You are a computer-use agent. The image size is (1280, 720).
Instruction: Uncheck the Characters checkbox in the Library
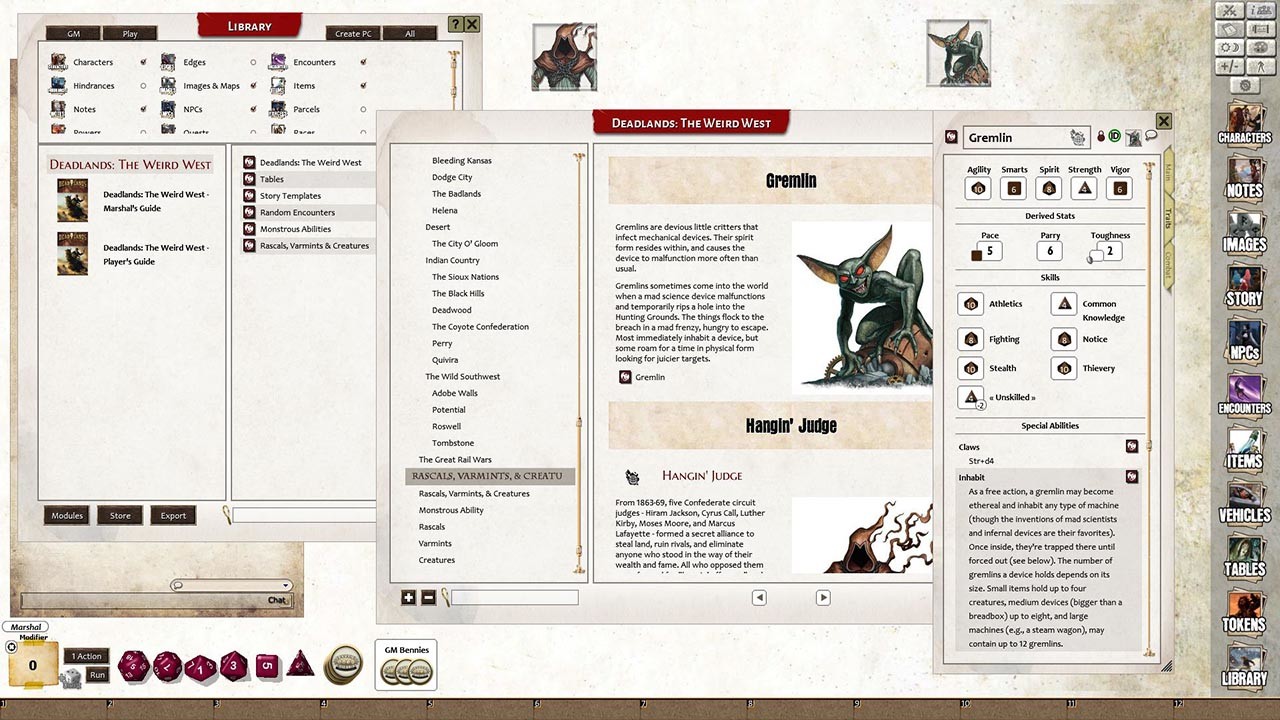(x=143, y=61)
